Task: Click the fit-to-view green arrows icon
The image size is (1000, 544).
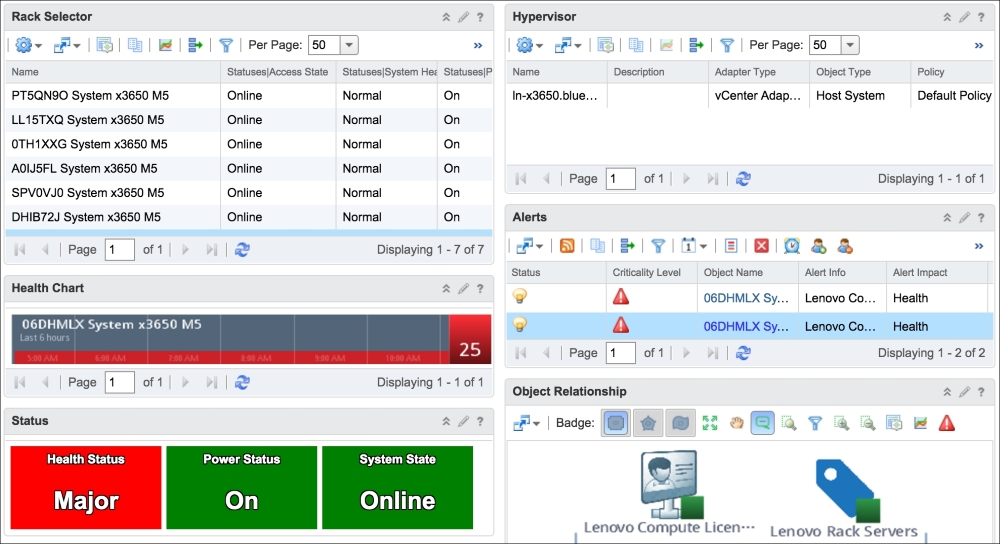Action: pos(710,423)
